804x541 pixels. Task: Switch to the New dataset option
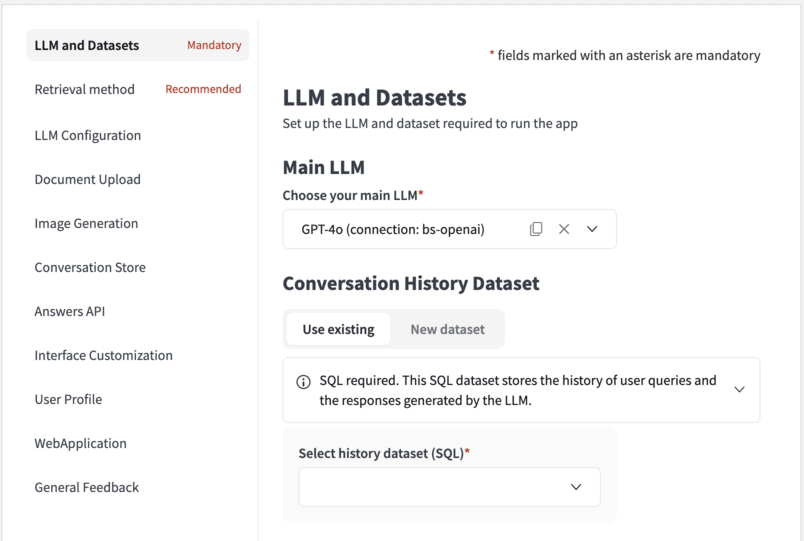tap(448, 329)
